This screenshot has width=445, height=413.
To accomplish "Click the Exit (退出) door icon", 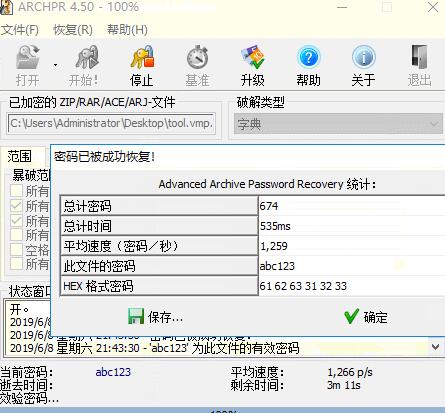I will [x=419, y=57].
